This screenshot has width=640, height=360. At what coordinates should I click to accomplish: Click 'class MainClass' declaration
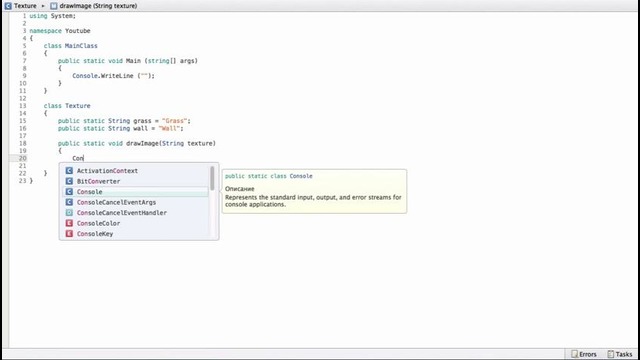pyautogui.click(x=71, y=46)
